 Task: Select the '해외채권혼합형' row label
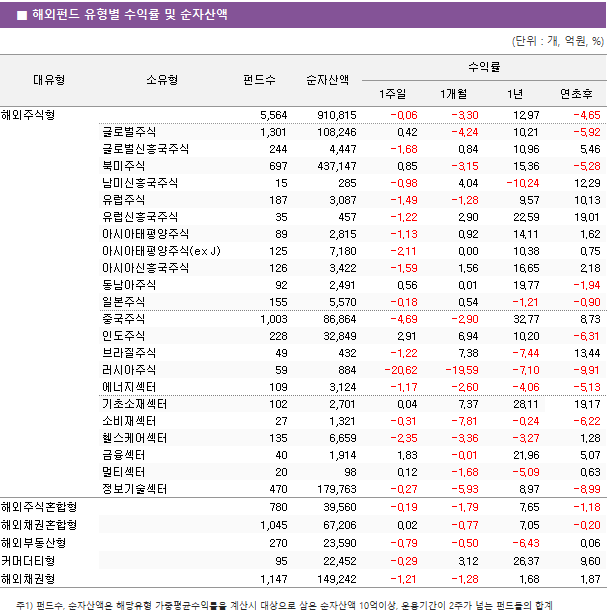tap(39, 525)
